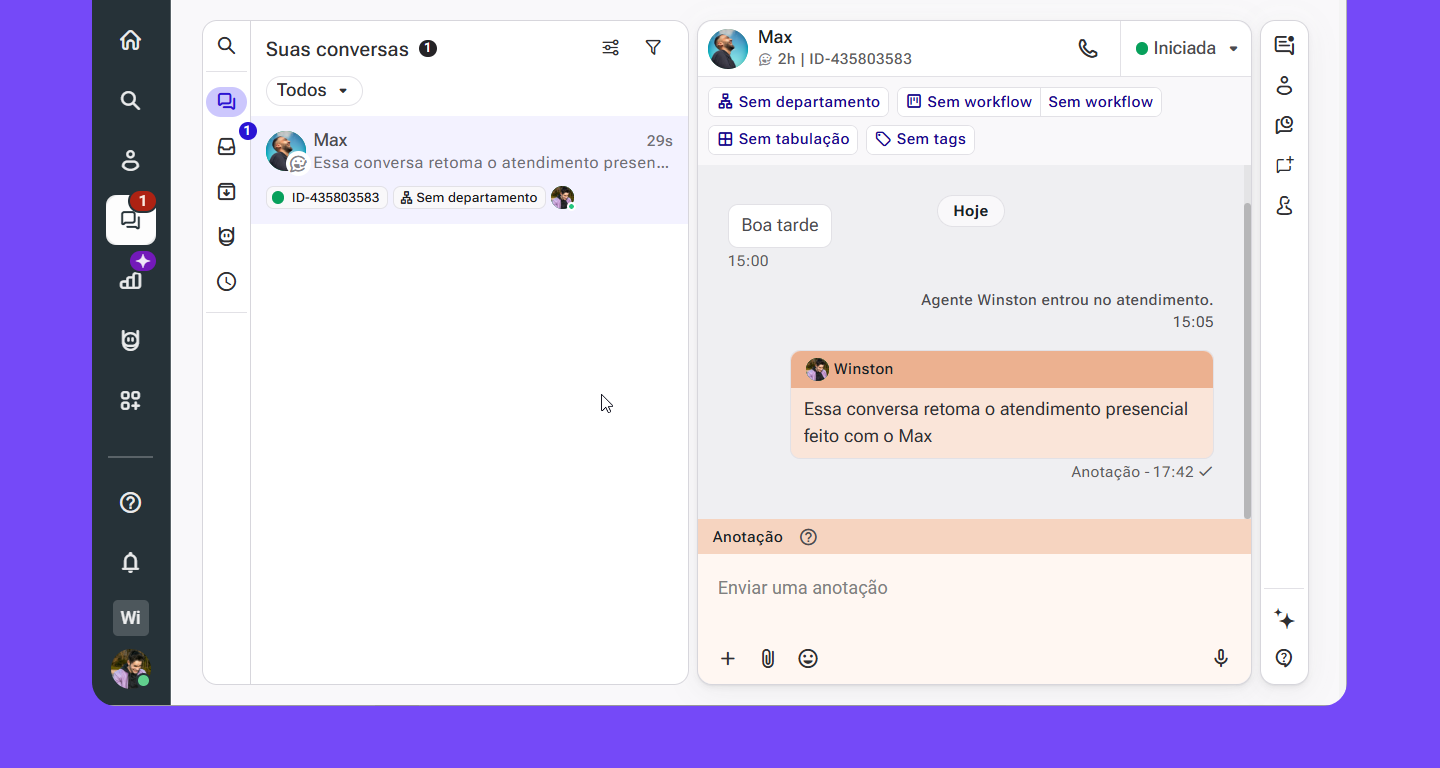The height and width of the screenshot is (768, 1440).
Task: Click the microphone record icon
Action: pos(1221,658)
